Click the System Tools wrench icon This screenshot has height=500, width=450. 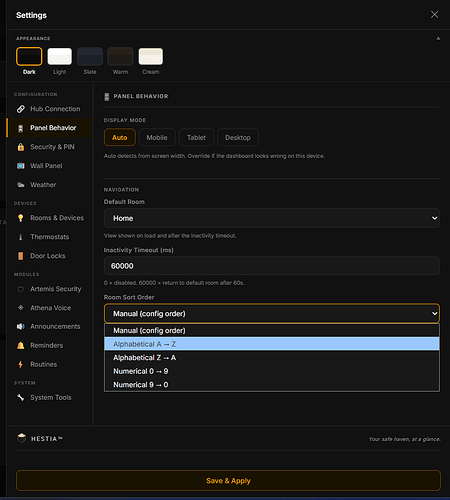(21, 397)
